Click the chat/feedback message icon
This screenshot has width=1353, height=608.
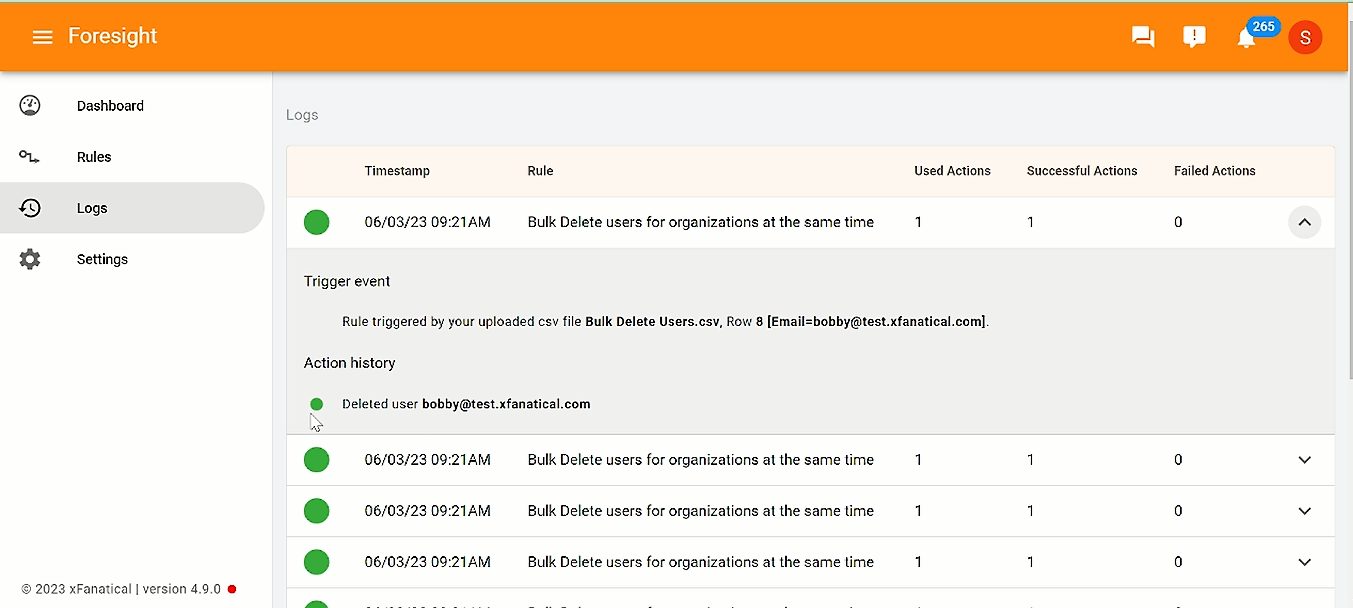[1142, 36]
